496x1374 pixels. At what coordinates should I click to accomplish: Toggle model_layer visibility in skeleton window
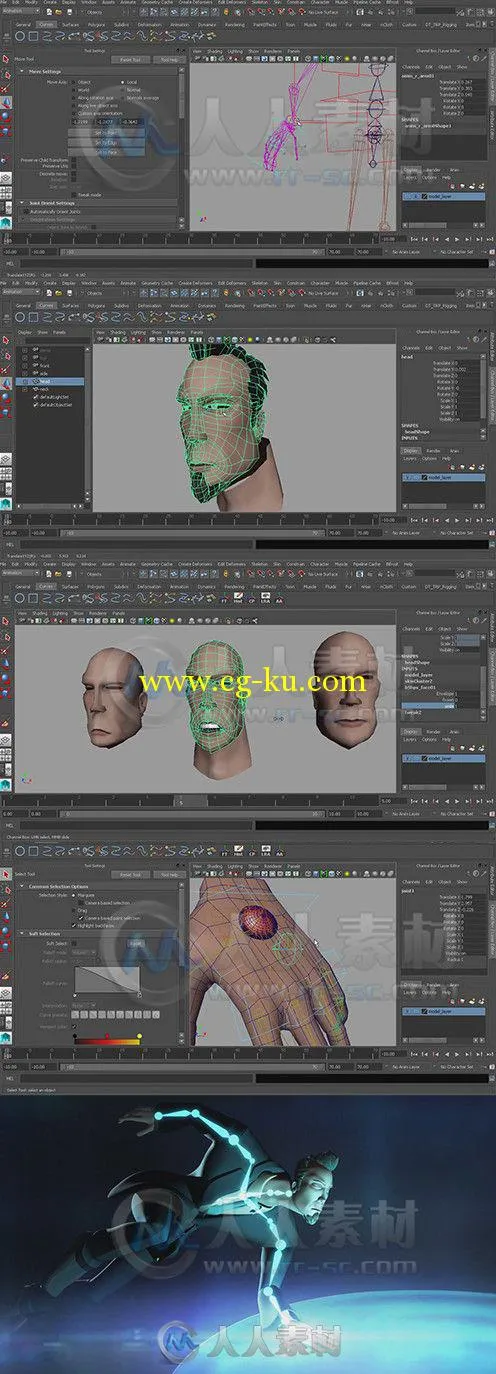point(406,196)
